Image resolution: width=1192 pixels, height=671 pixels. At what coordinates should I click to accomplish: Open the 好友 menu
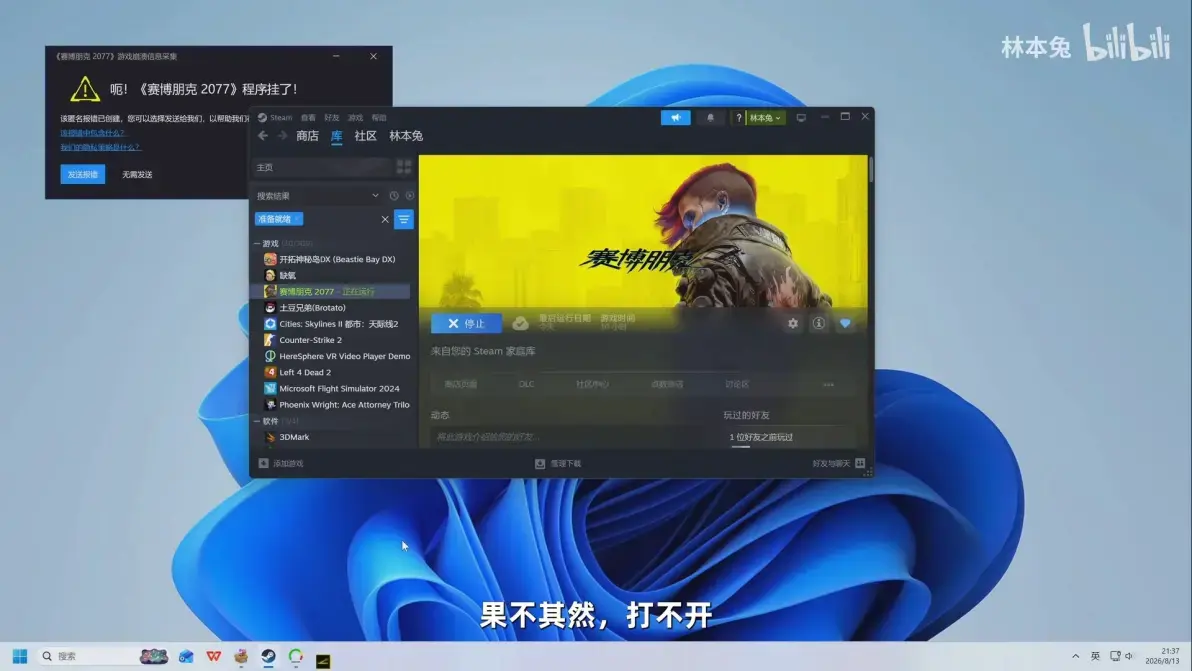coord(331,118)
